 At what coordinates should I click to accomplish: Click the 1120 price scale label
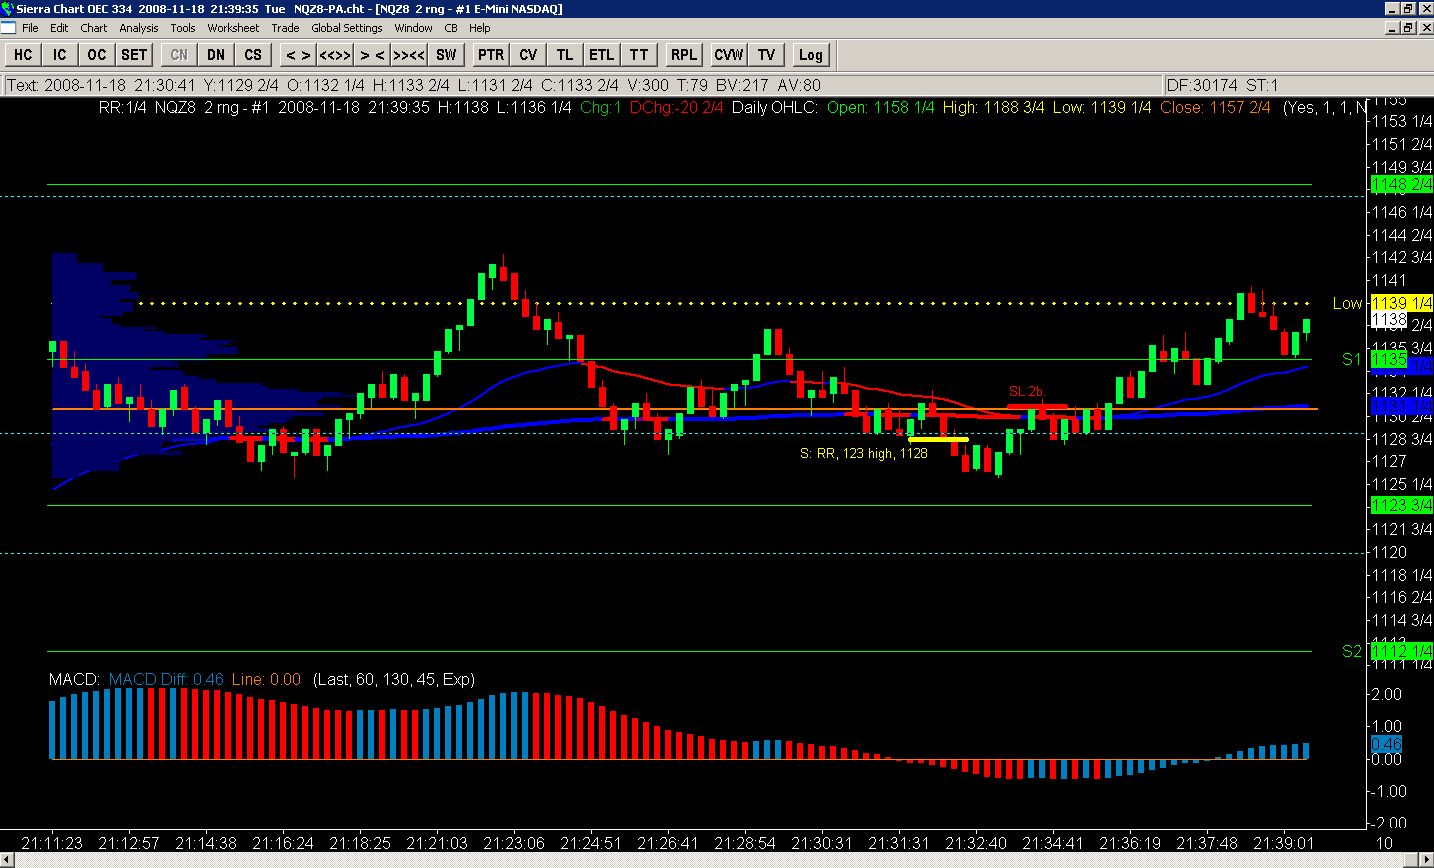tap(1390, 552)
